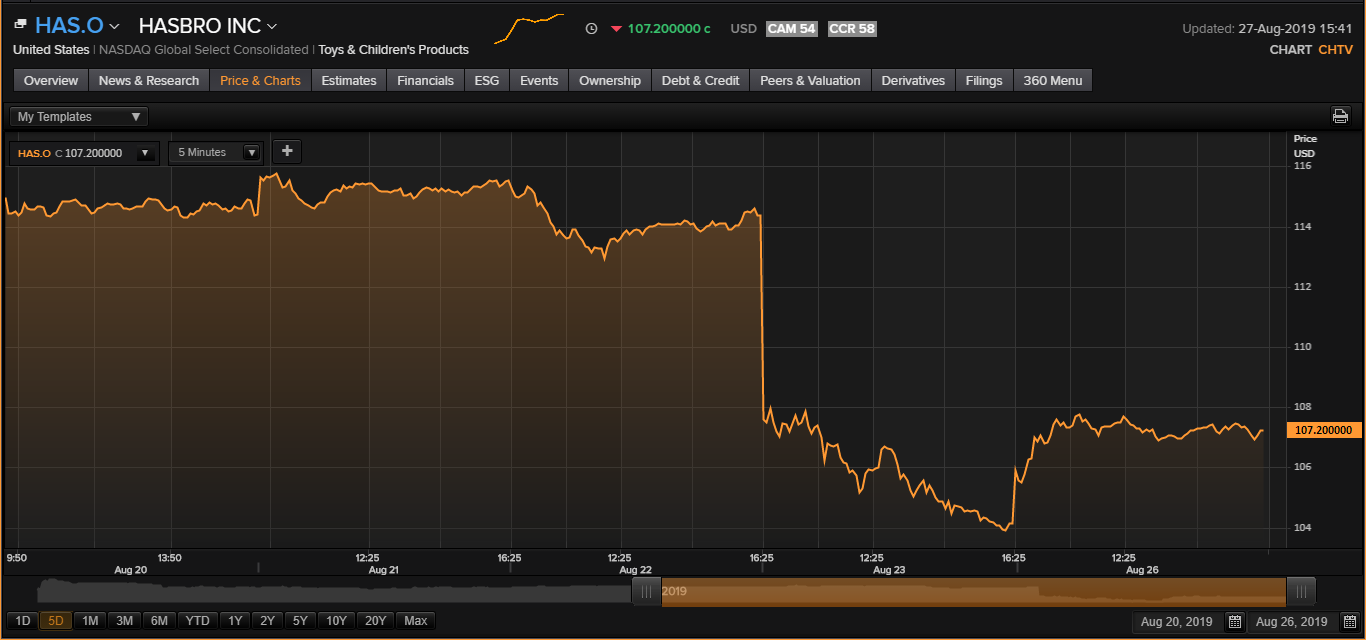Viewport: 1366px width, 640px height.
Task: Open the News & Research tab
Action: pyautogui.click(x=149, y=80)
